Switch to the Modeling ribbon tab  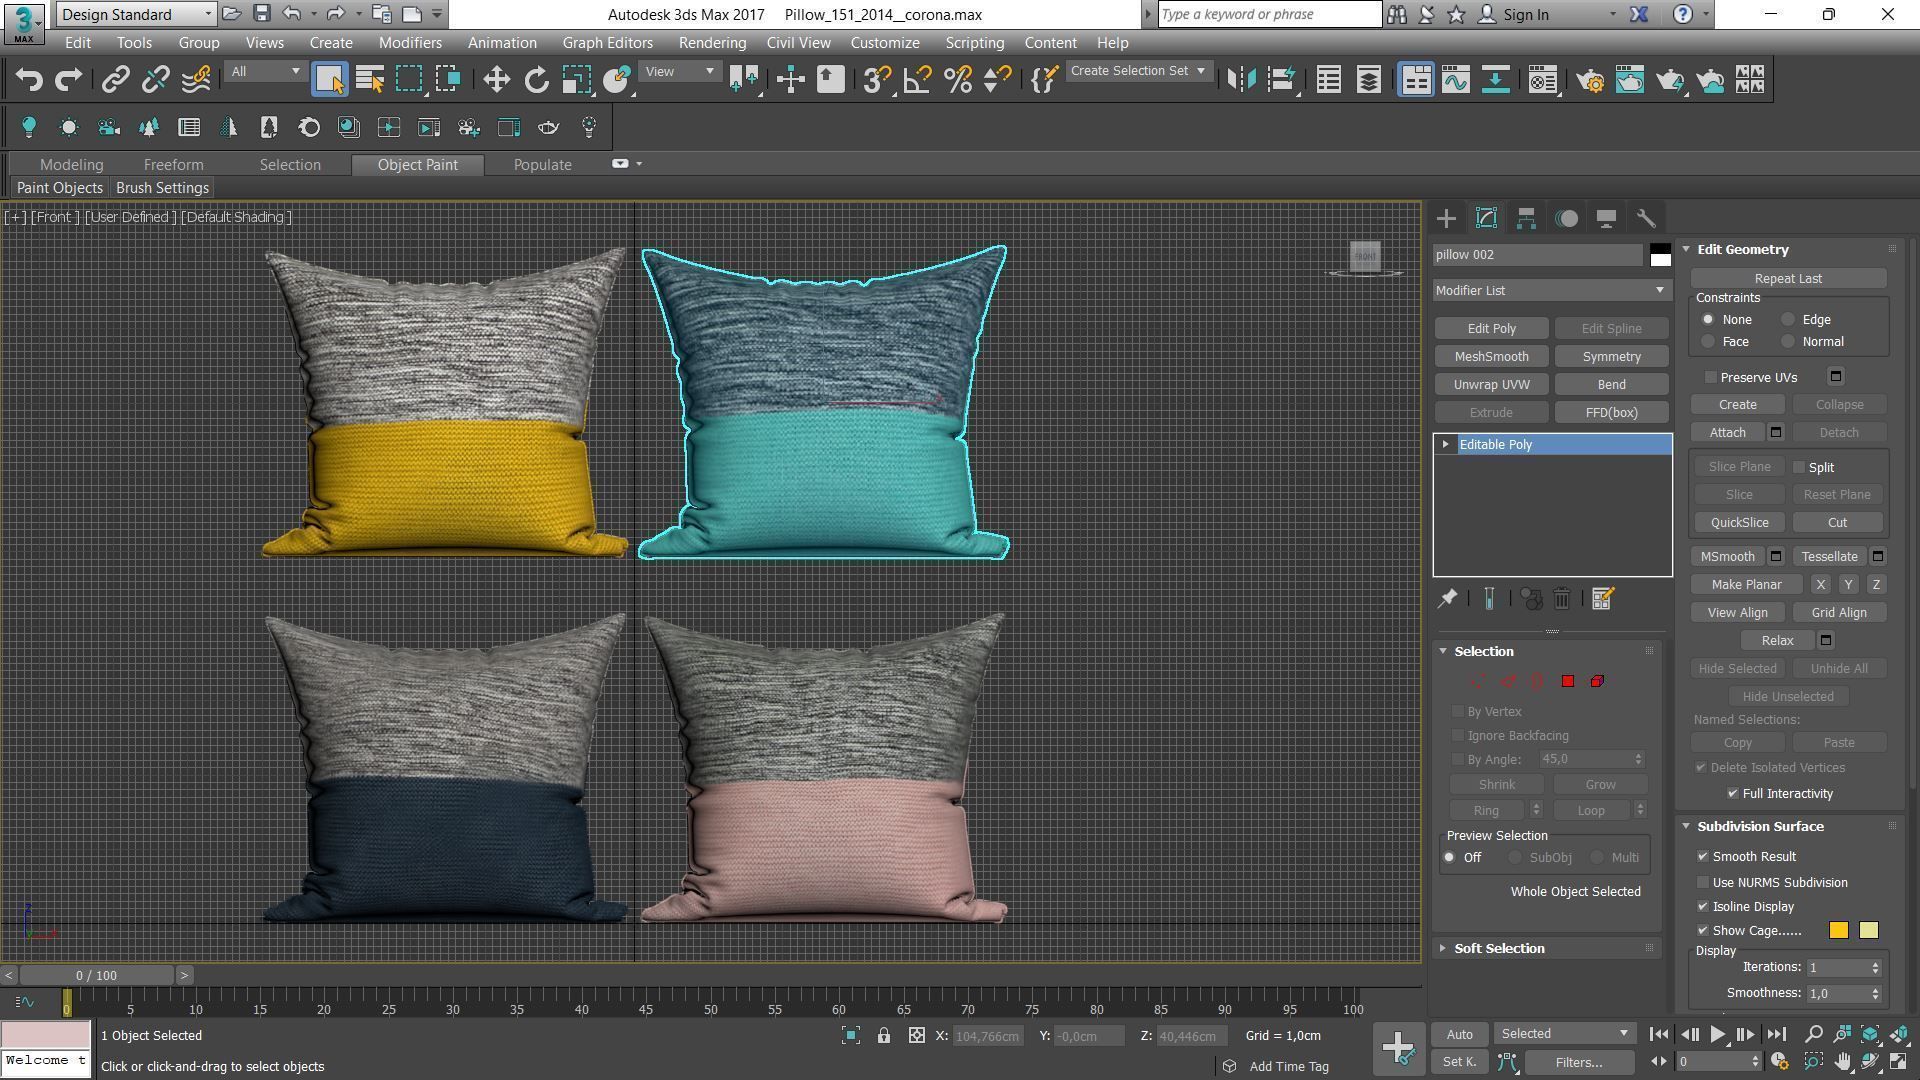pos(71,165)
